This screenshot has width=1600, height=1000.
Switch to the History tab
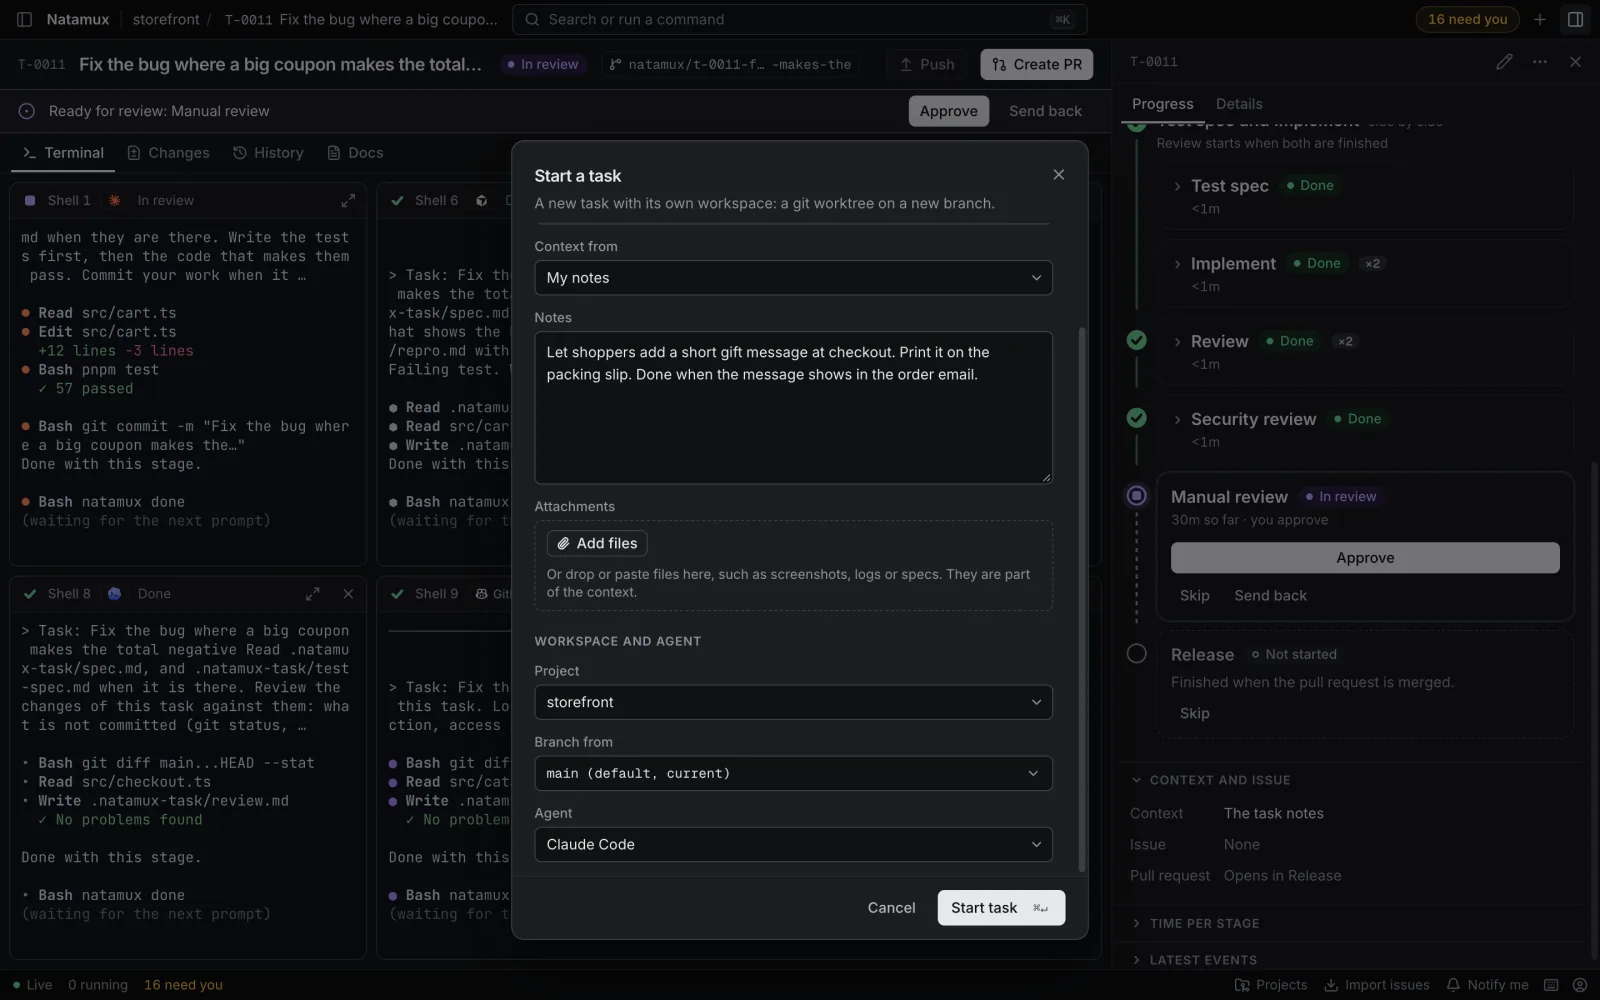[268, 153]
